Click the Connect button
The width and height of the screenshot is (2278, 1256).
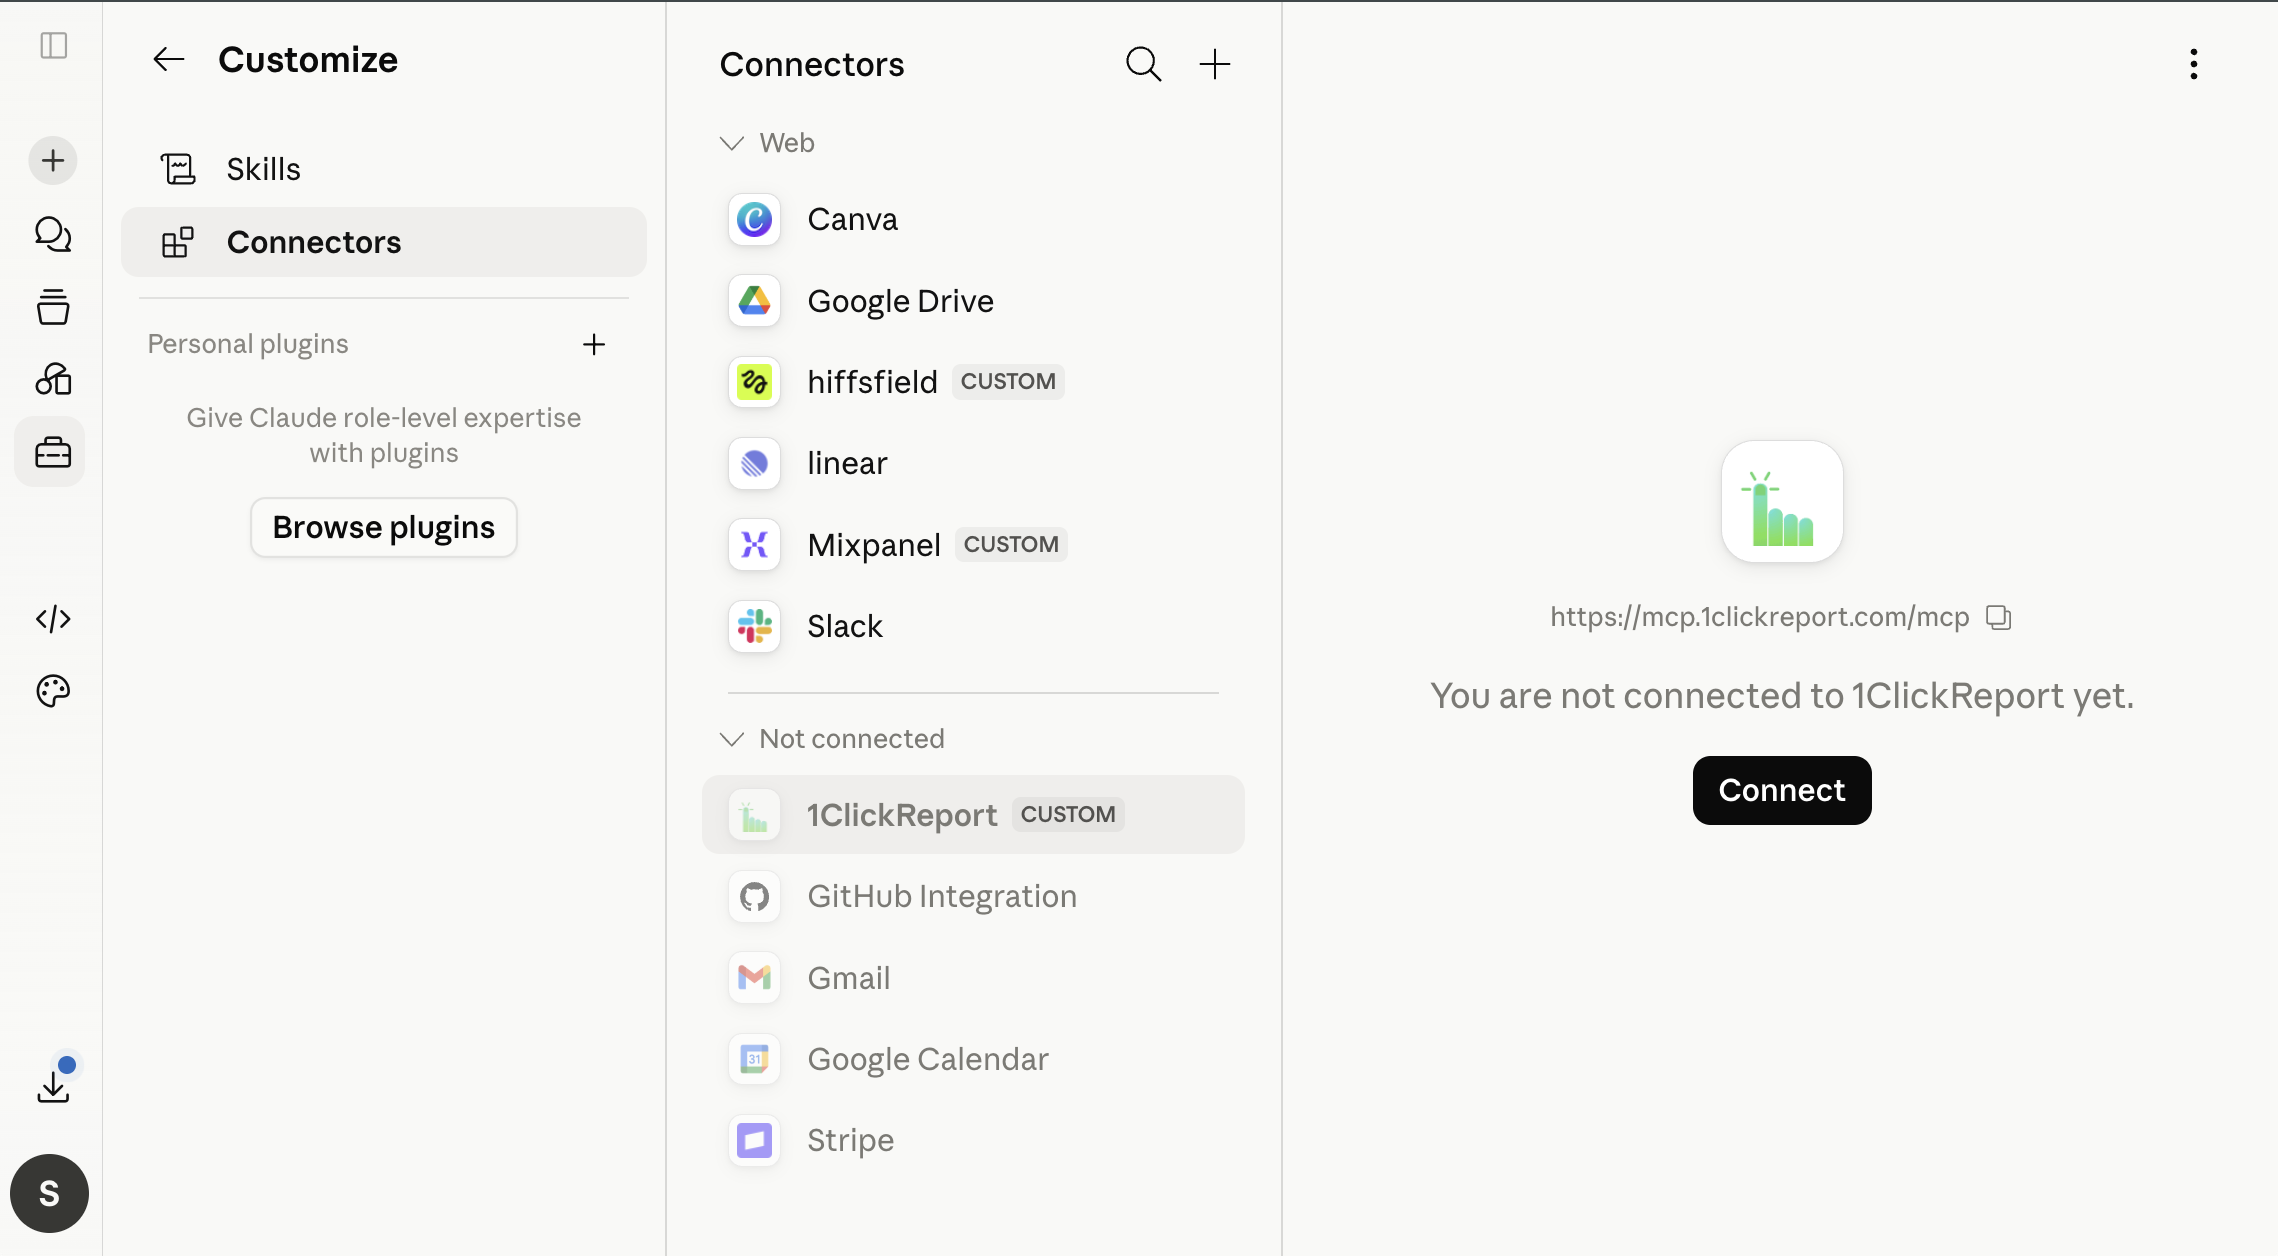click(x=1781, y=790)
